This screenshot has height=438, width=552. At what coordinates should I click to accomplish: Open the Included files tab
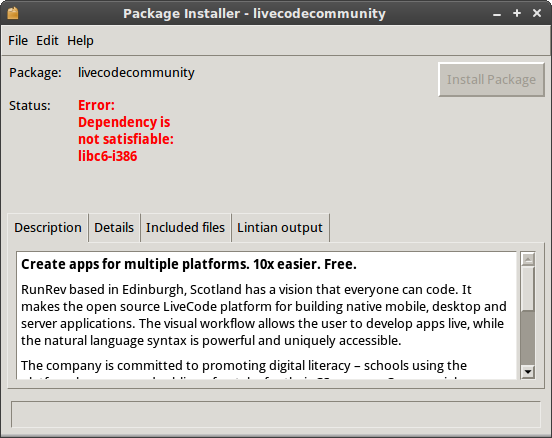[x=186, y=227]
